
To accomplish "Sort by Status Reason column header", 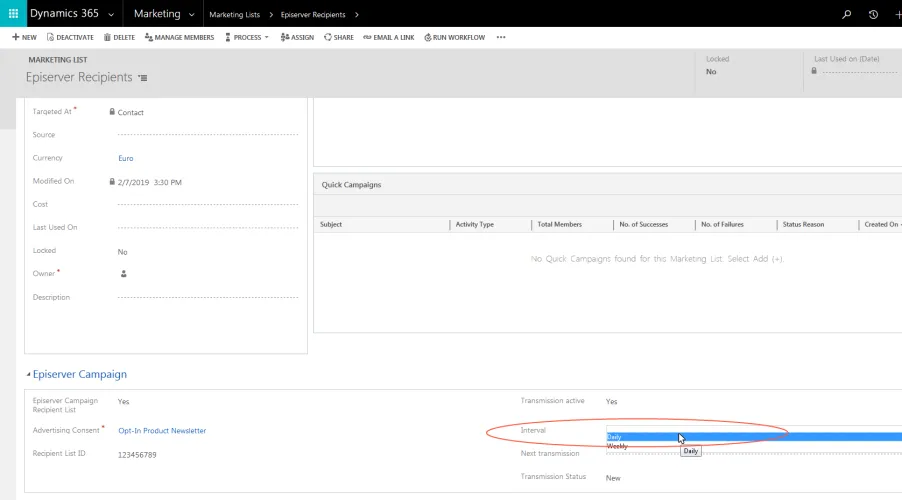I will point(803,224).
